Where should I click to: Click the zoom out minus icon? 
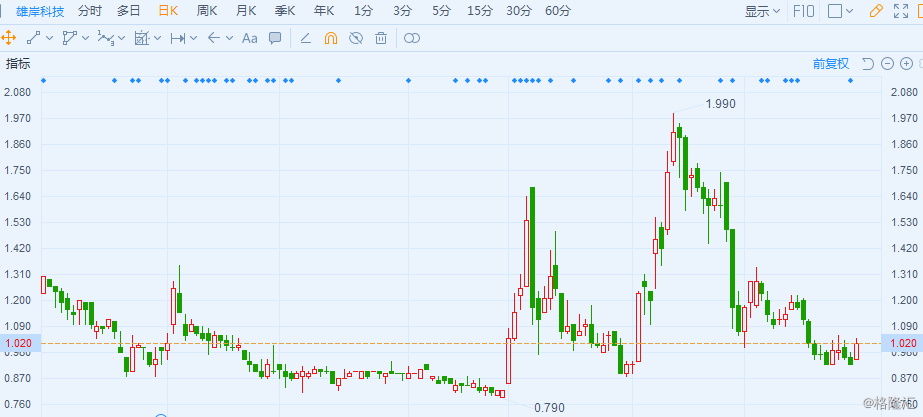[x=887, y=64]
